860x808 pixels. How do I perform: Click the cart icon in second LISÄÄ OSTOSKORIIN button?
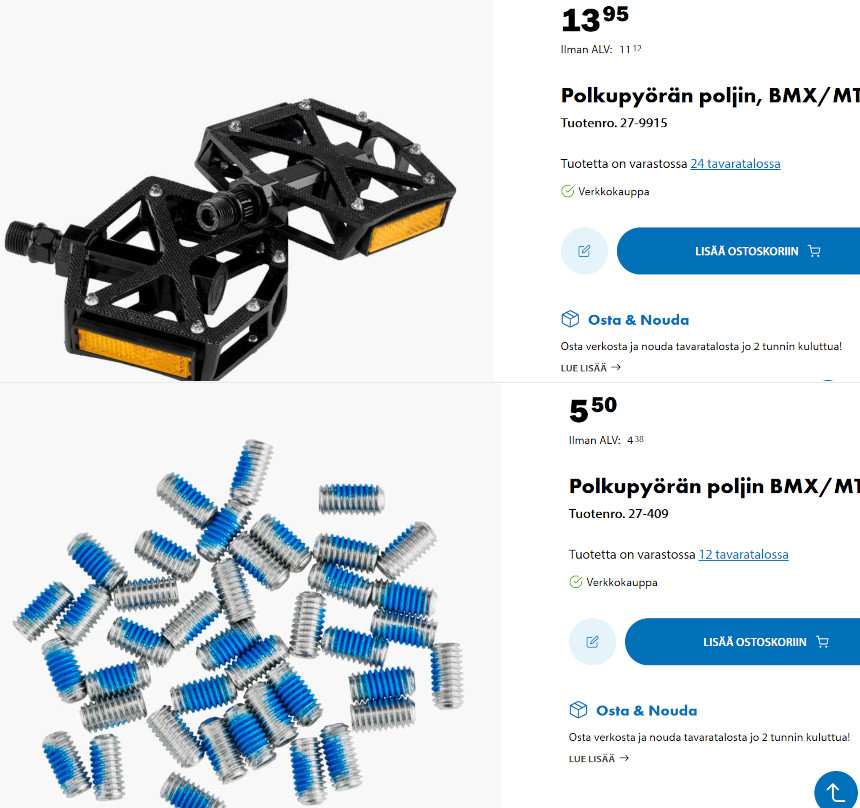pos(823,642)
